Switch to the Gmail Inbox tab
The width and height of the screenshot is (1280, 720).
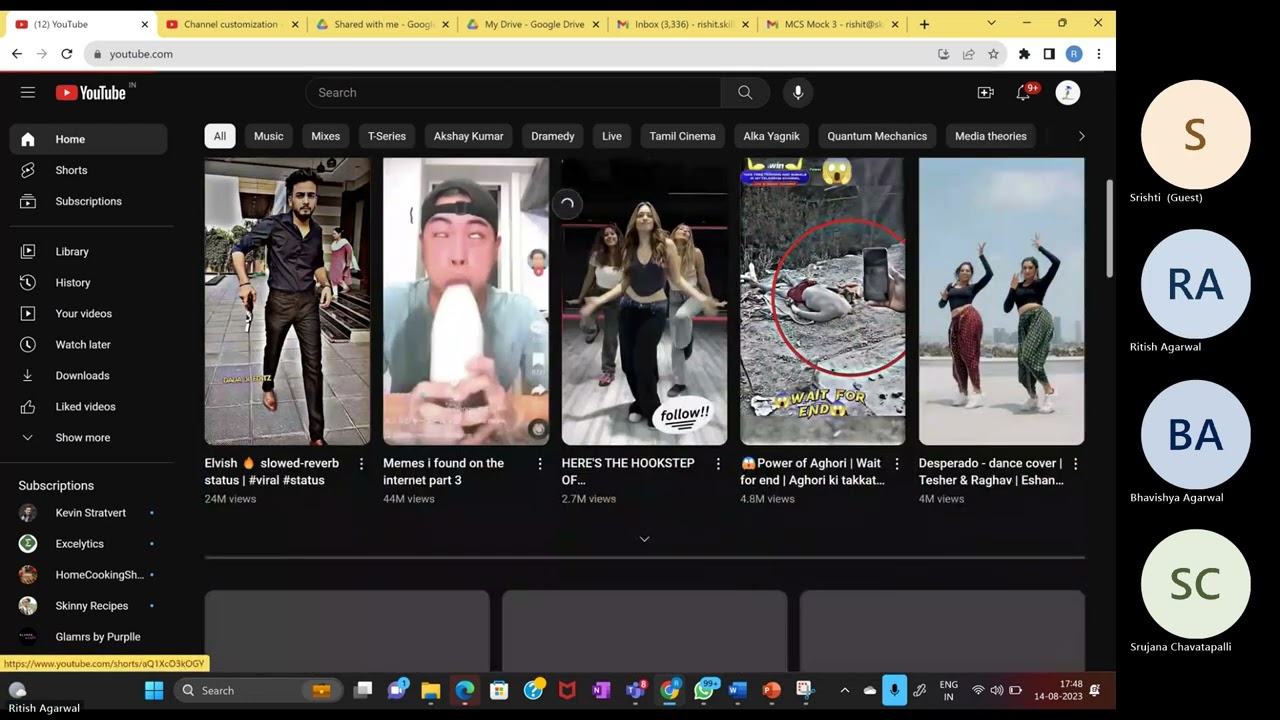coord(683,24)
